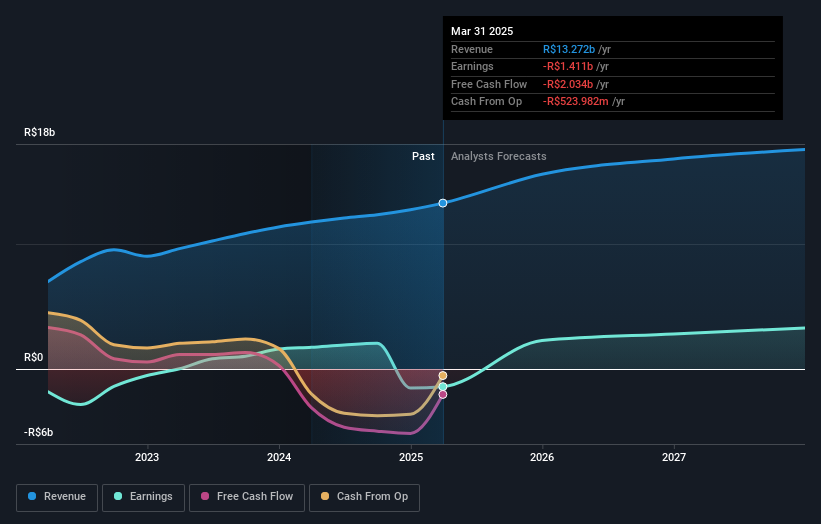Click the Cash From Op tooltip row label
821x524 pixels.
[x=486, y=102]
